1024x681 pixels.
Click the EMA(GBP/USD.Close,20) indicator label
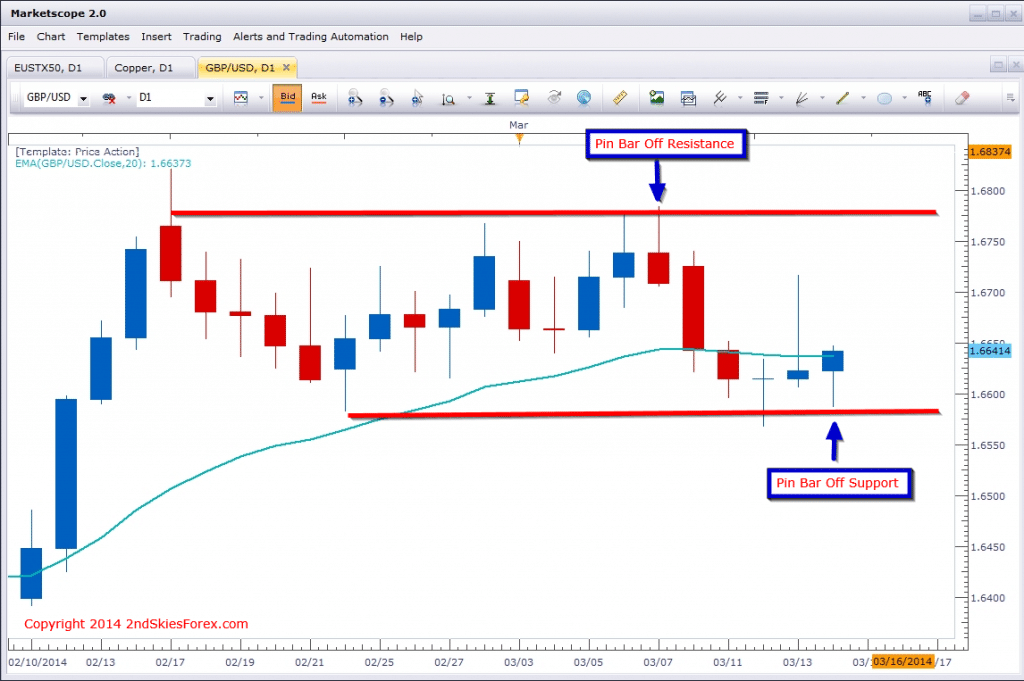pos(103,163)
